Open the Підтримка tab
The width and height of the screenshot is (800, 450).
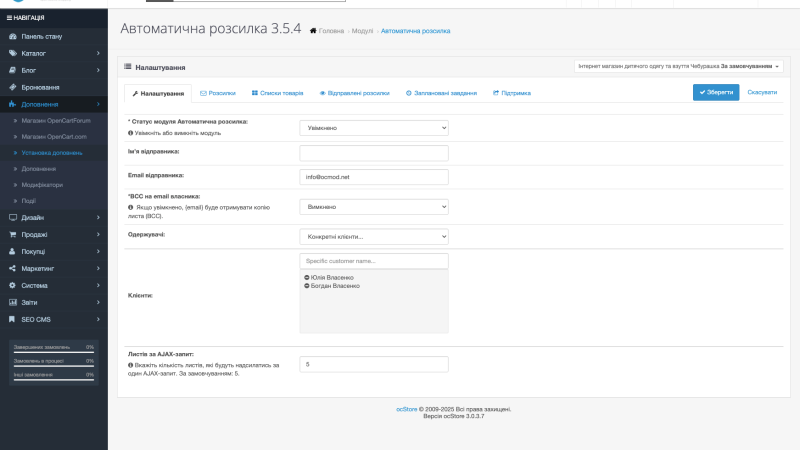pyautogui.click(x=512, y=93)
